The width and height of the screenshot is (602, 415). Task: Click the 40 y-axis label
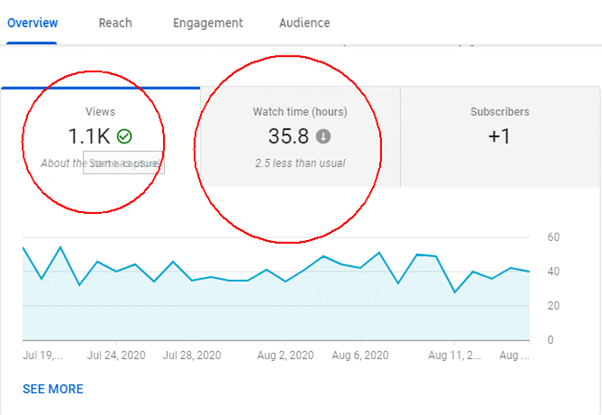[x=553, y=271]
